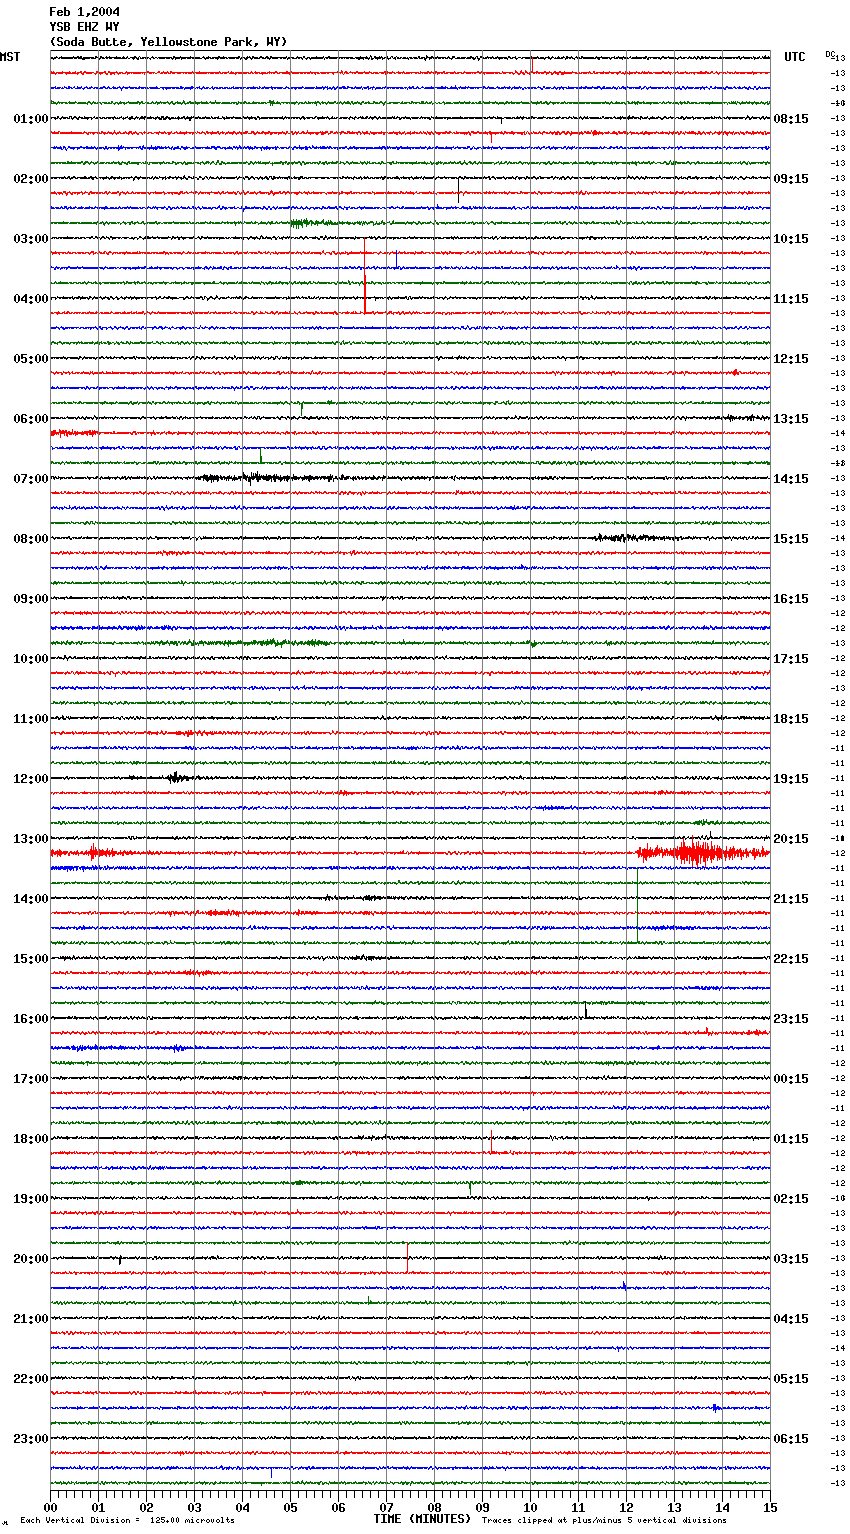
Task: Select the "05:00" MST hour label
Action: click(x=31, y=359)
